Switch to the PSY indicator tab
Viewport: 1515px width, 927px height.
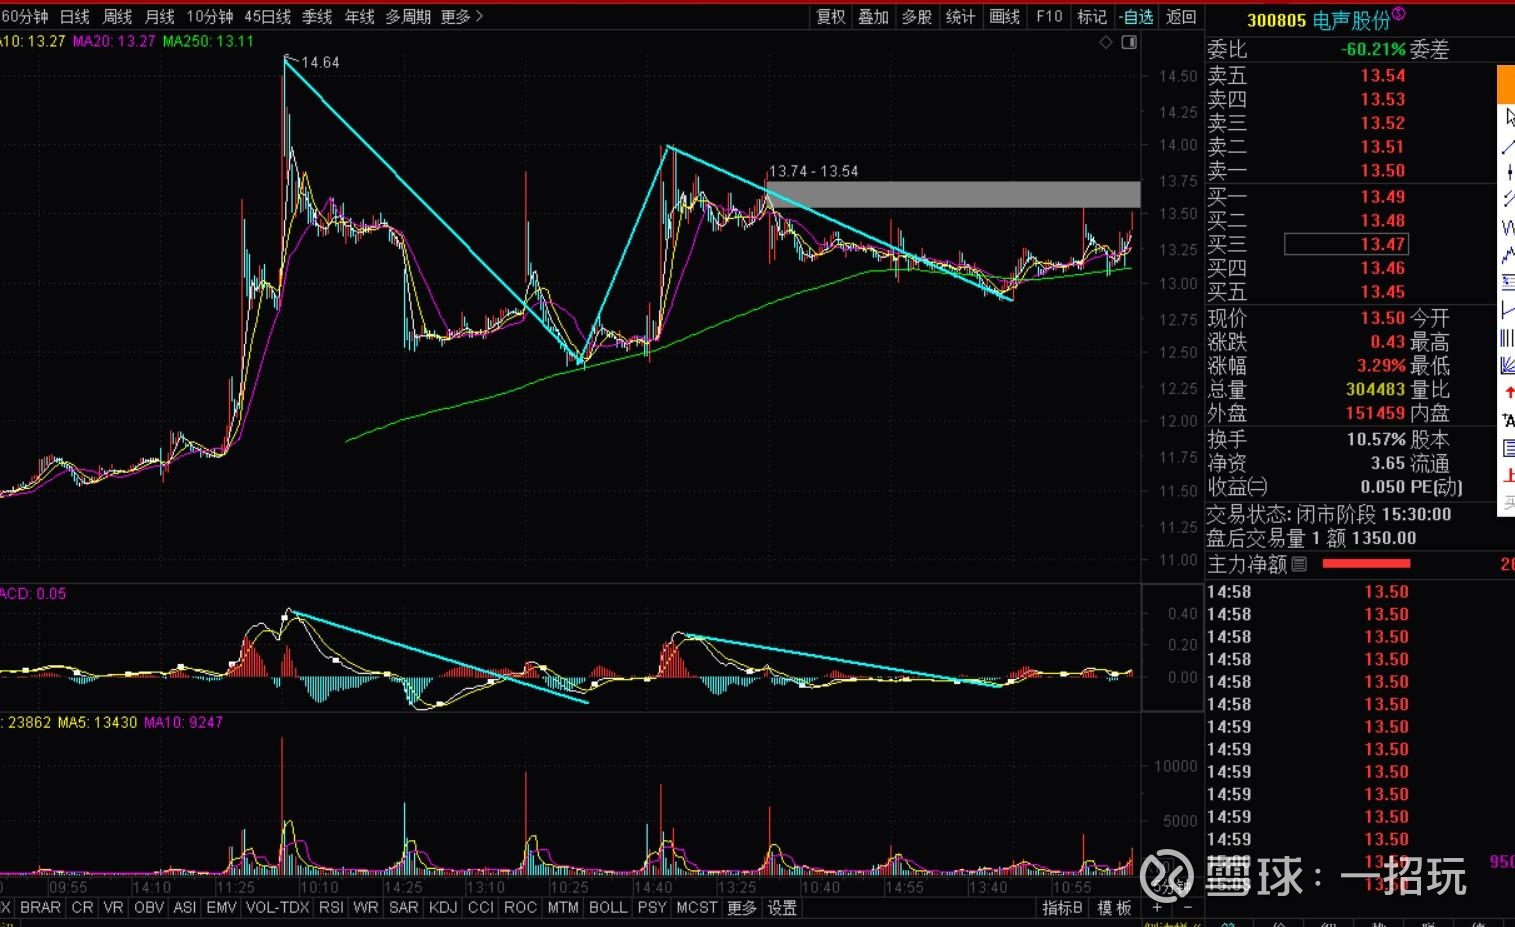coord(652,908)
